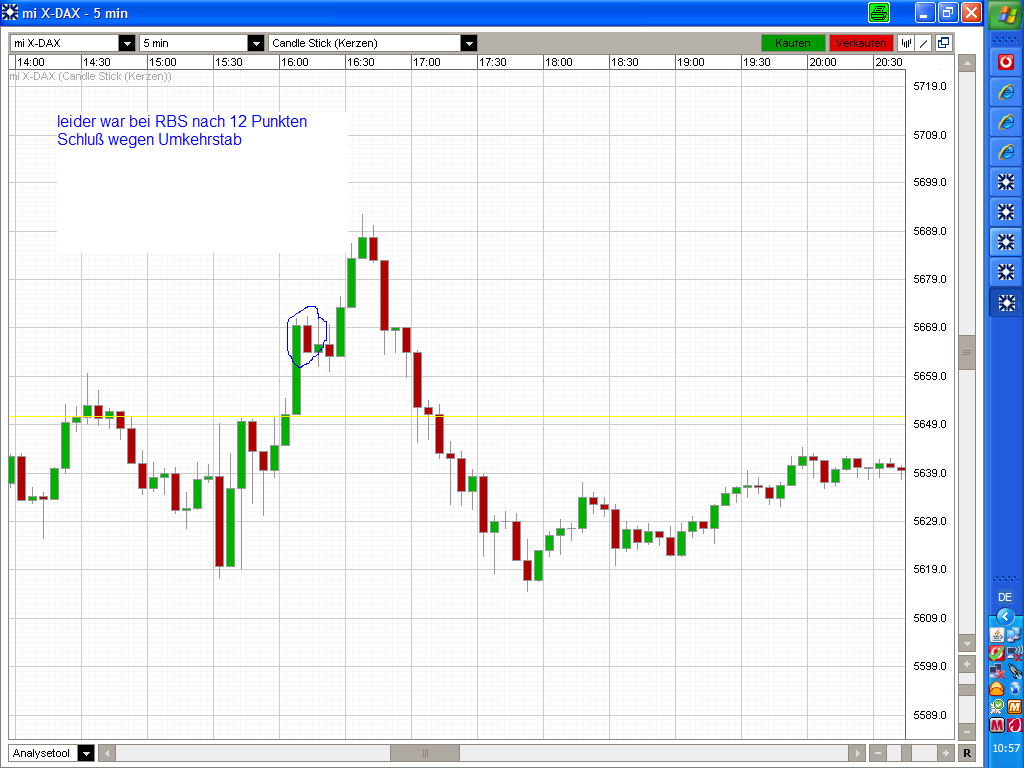This screenshot has height=768, width=1024.
Task: Click the horizontal zoom minus button
Action: [878, 753]
